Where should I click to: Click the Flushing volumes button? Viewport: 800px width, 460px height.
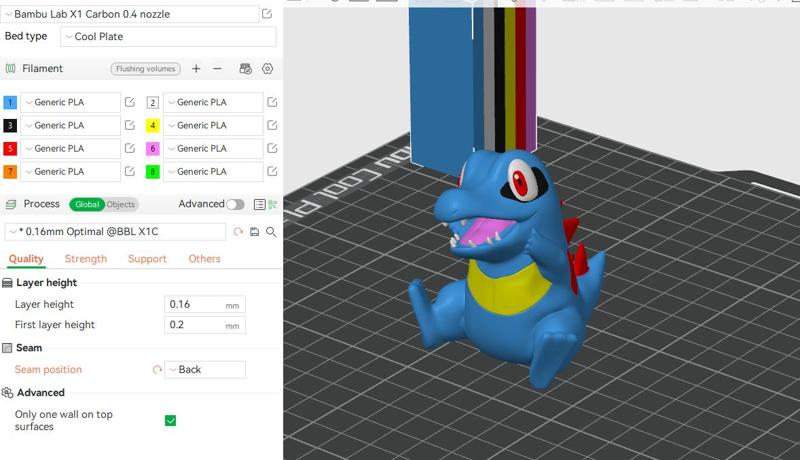pos(145,69)
